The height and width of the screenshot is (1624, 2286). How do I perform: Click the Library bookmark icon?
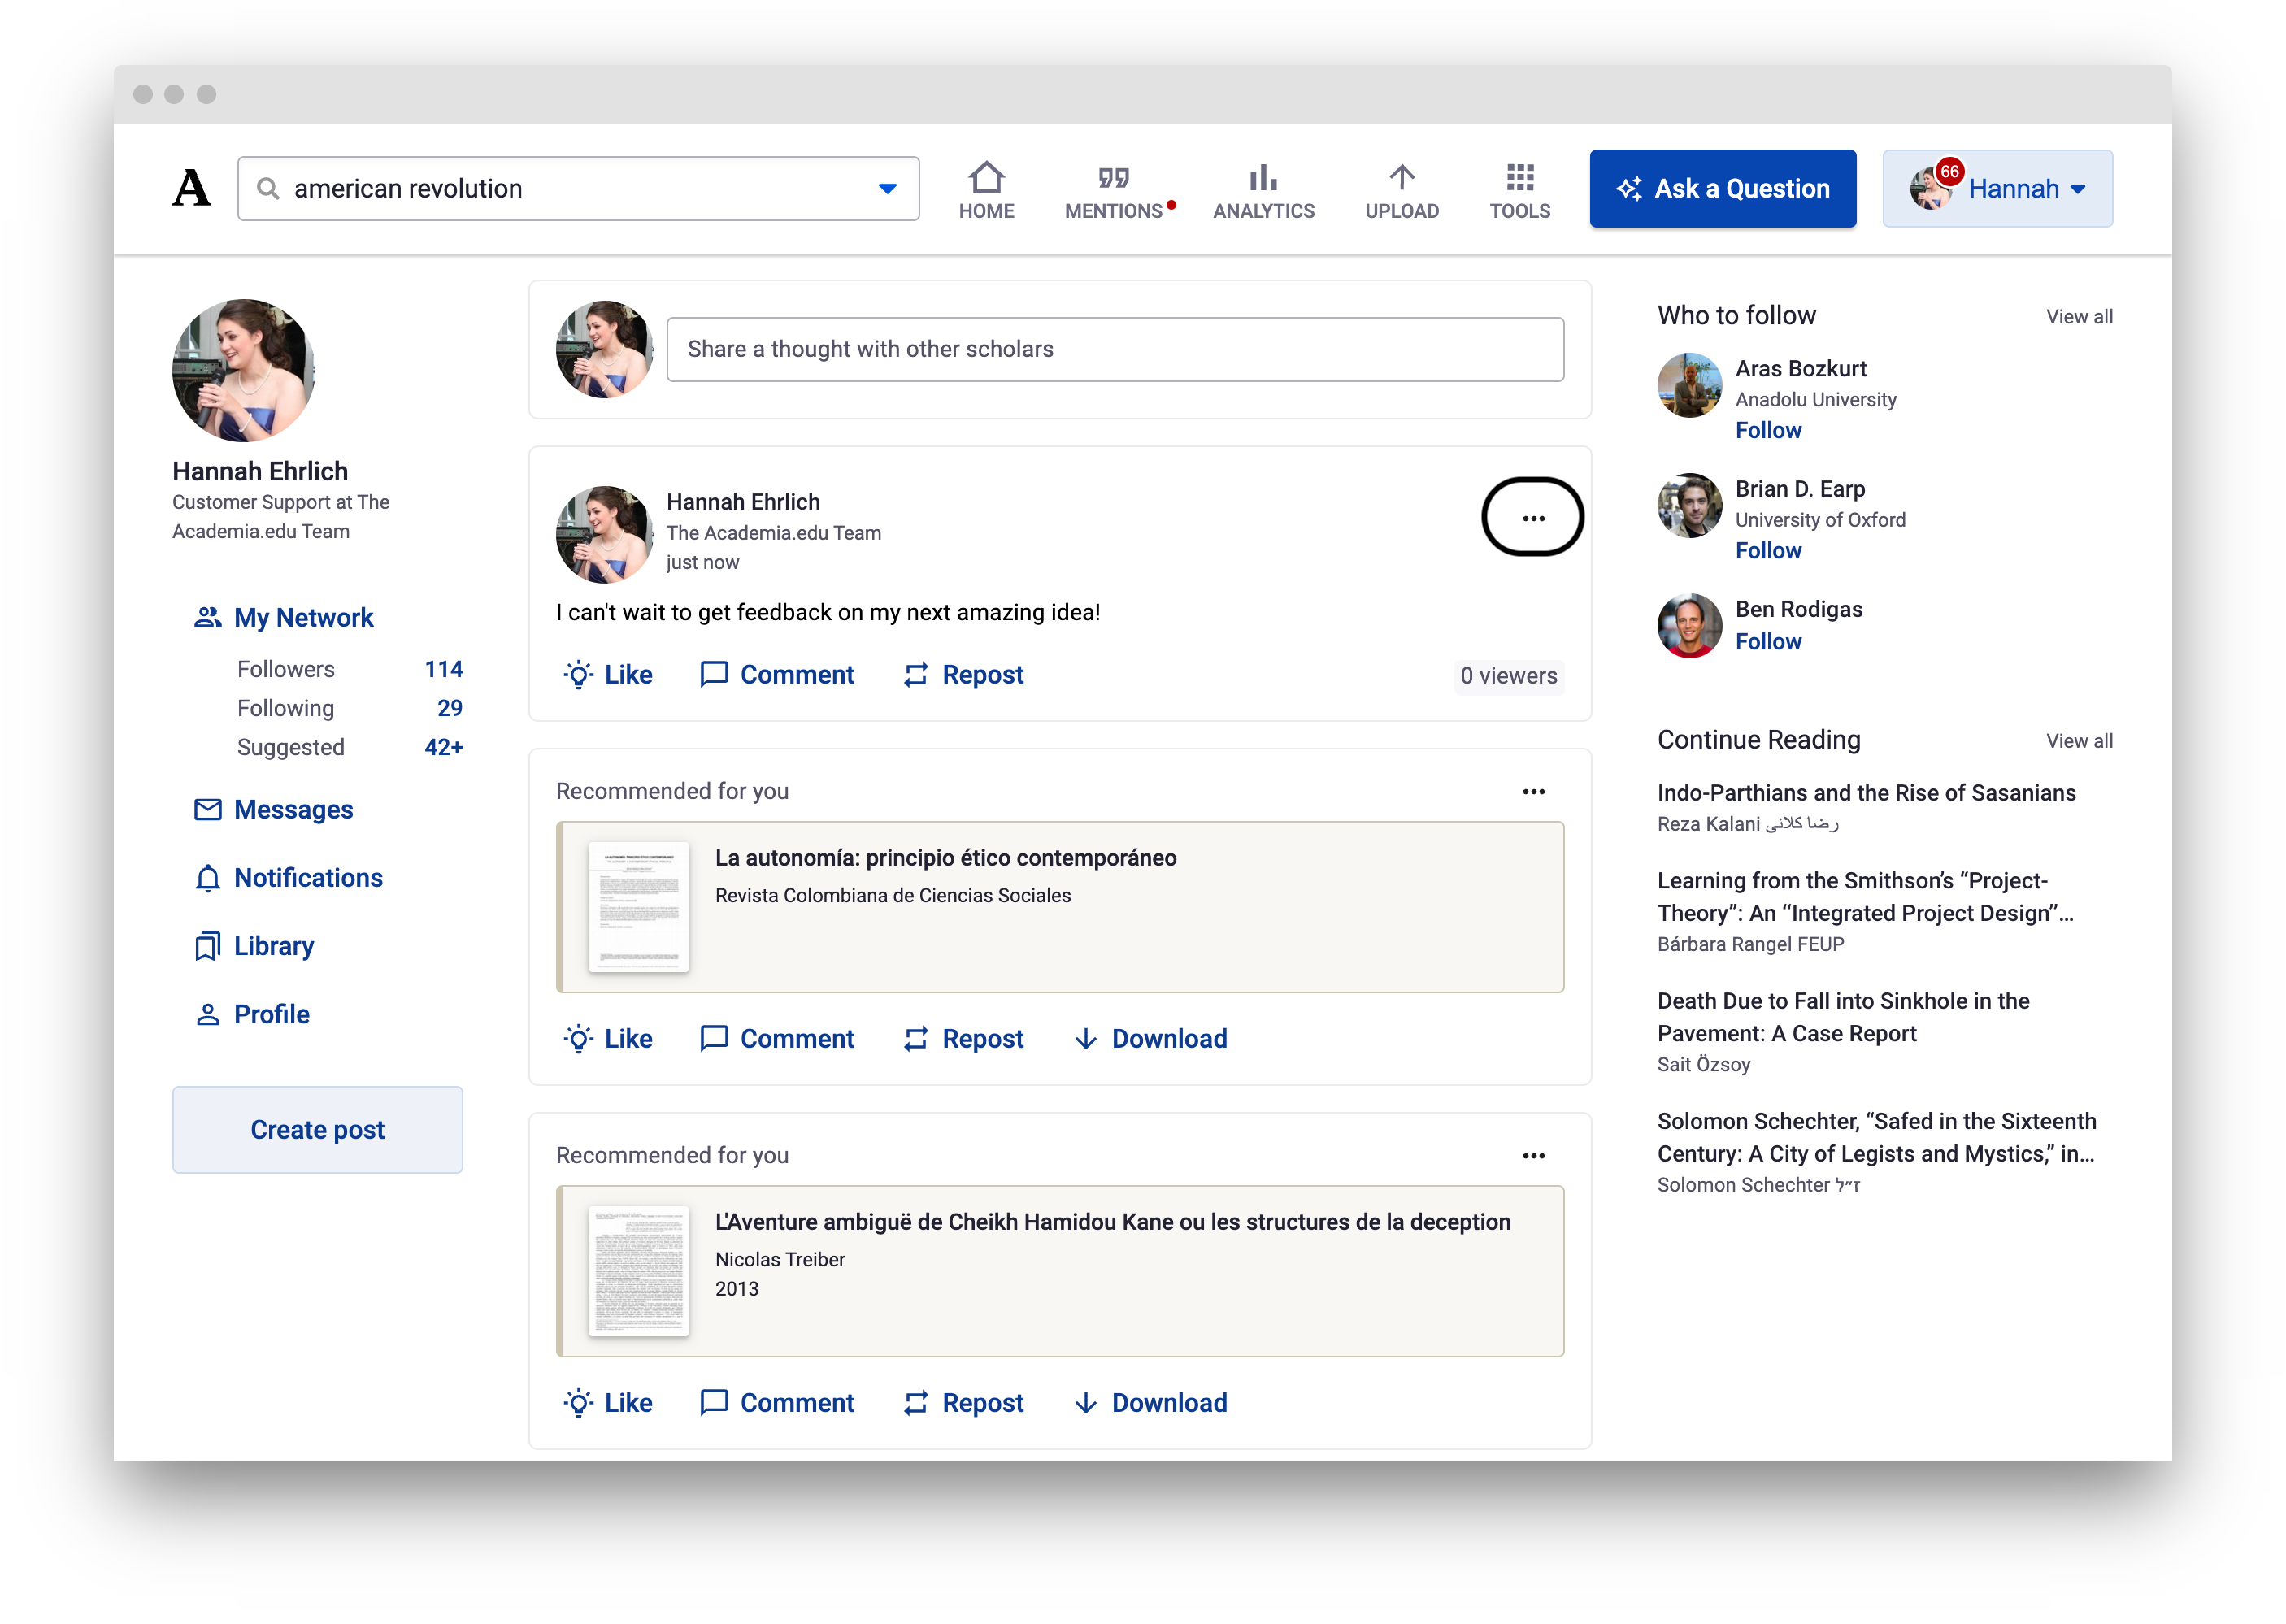coord(207,946)
